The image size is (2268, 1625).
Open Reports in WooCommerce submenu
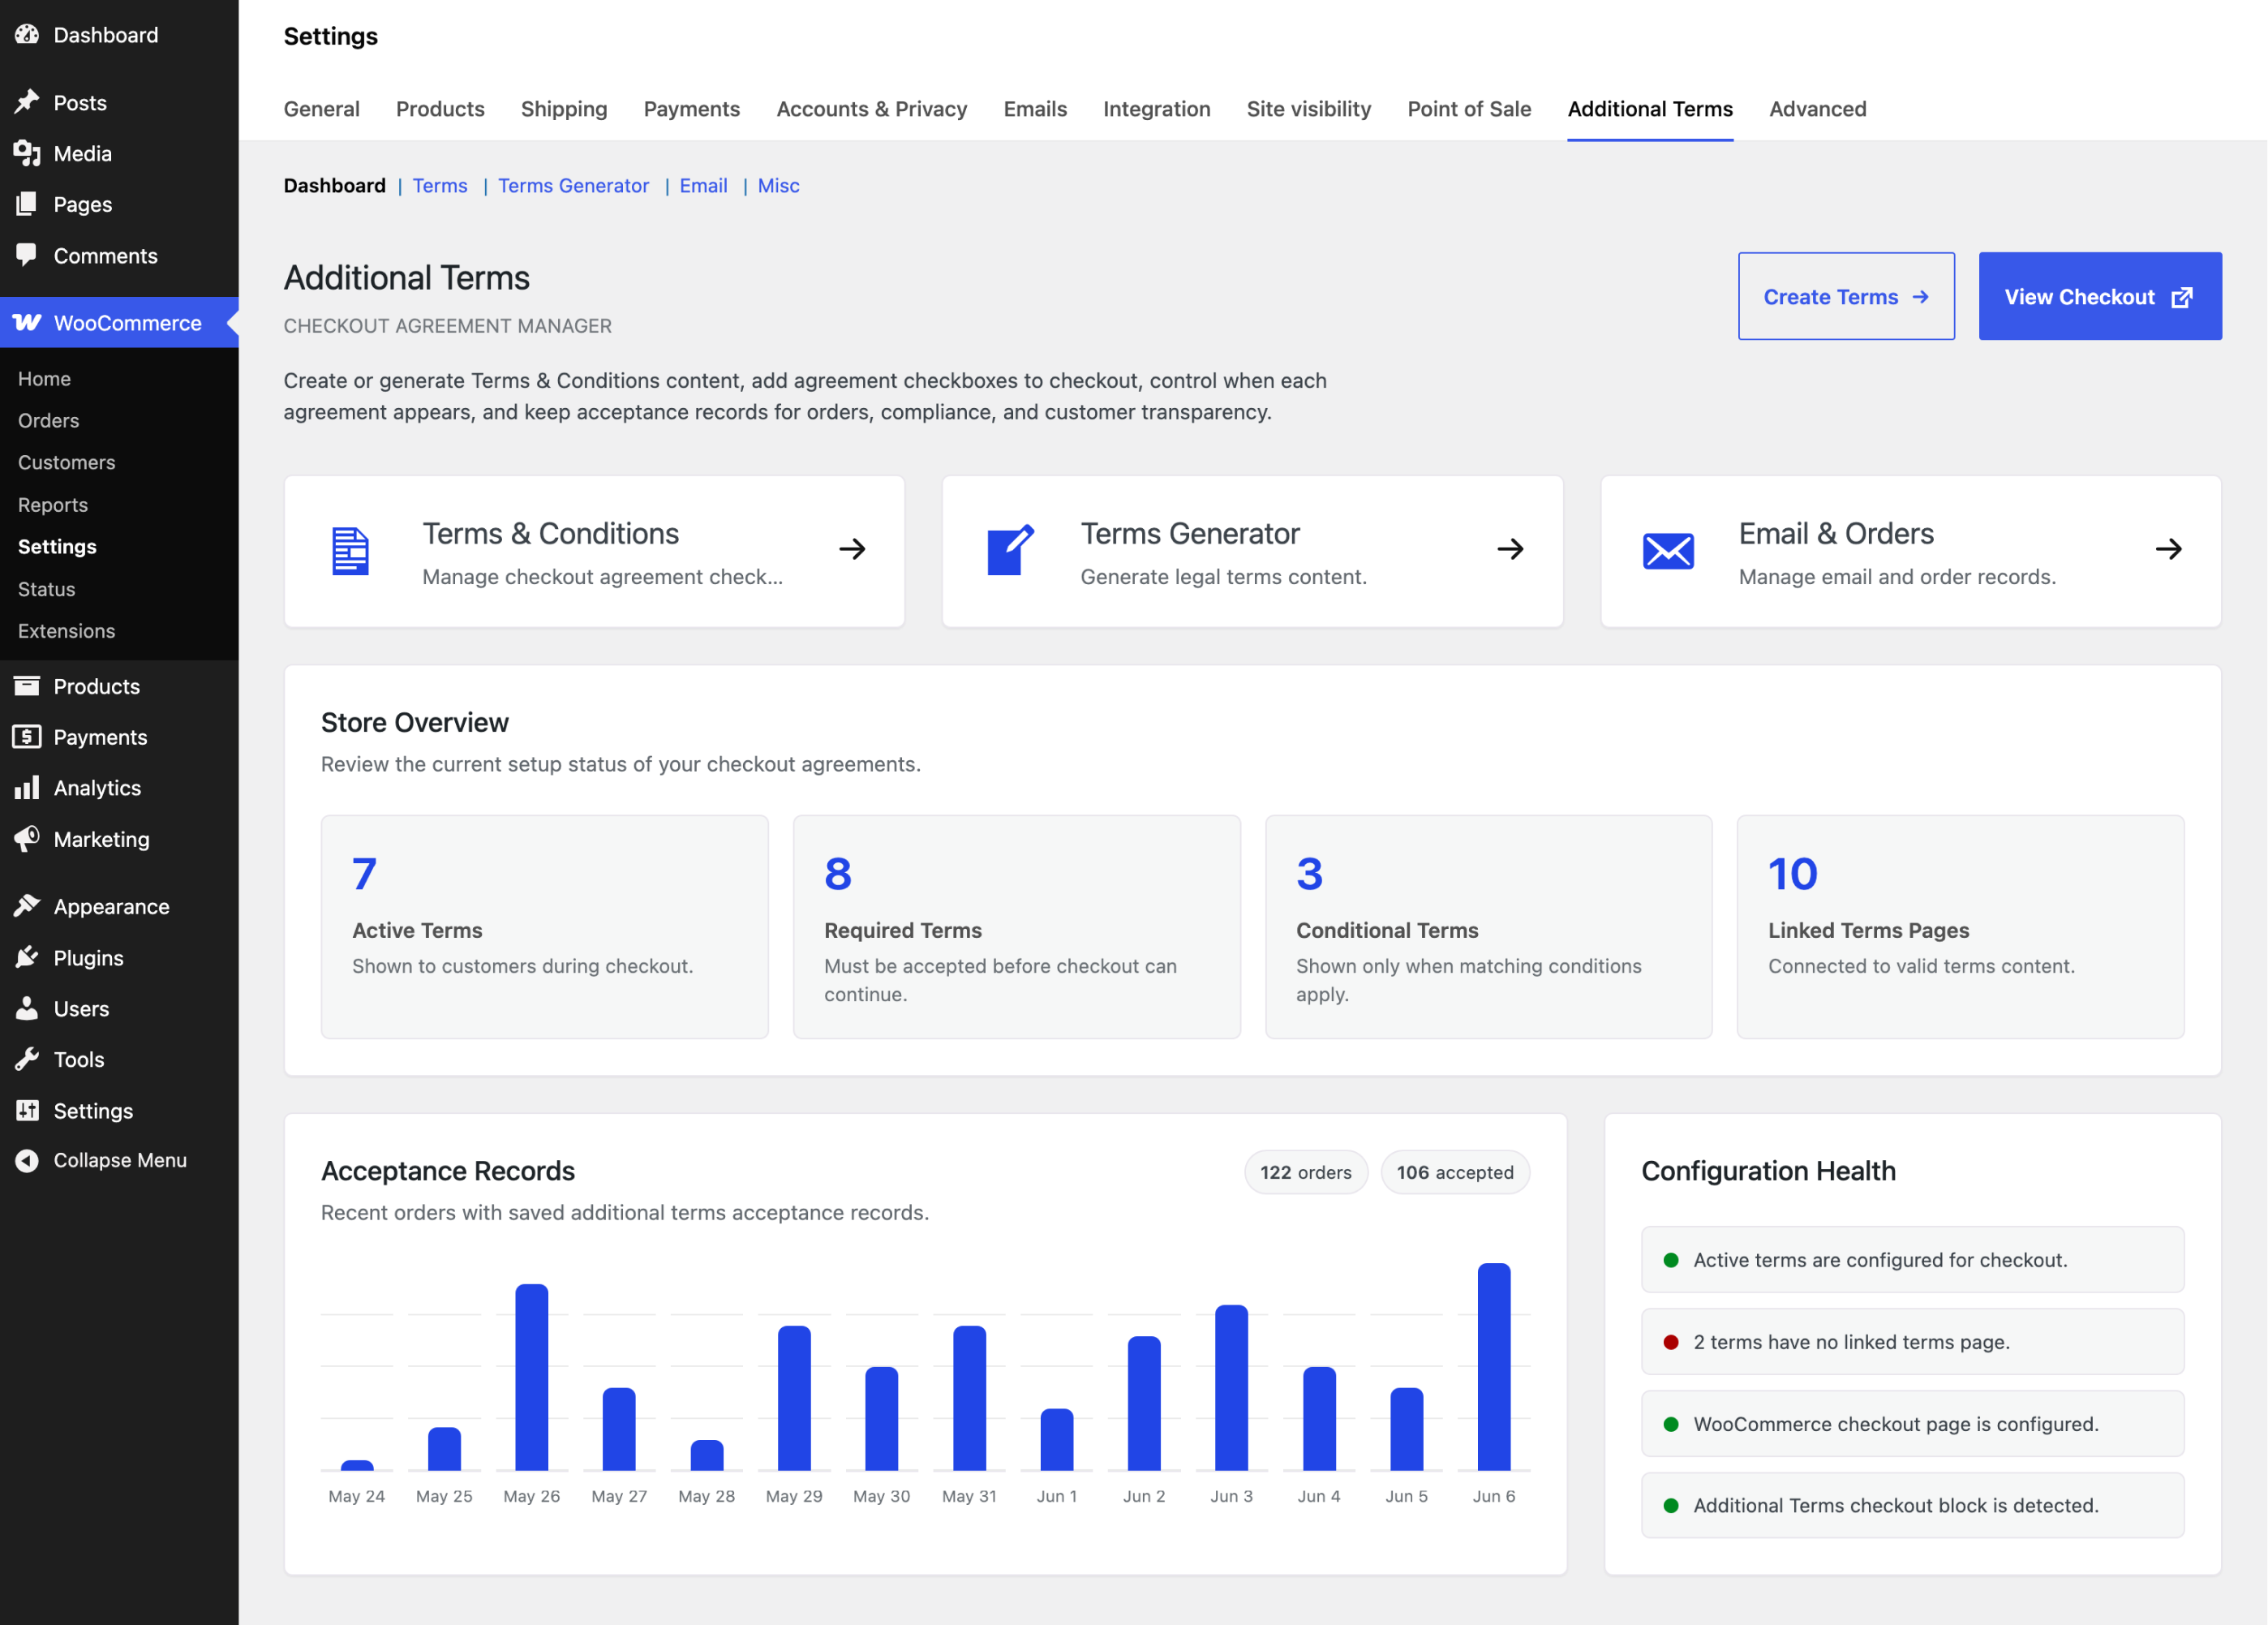(x=53, y=505)
